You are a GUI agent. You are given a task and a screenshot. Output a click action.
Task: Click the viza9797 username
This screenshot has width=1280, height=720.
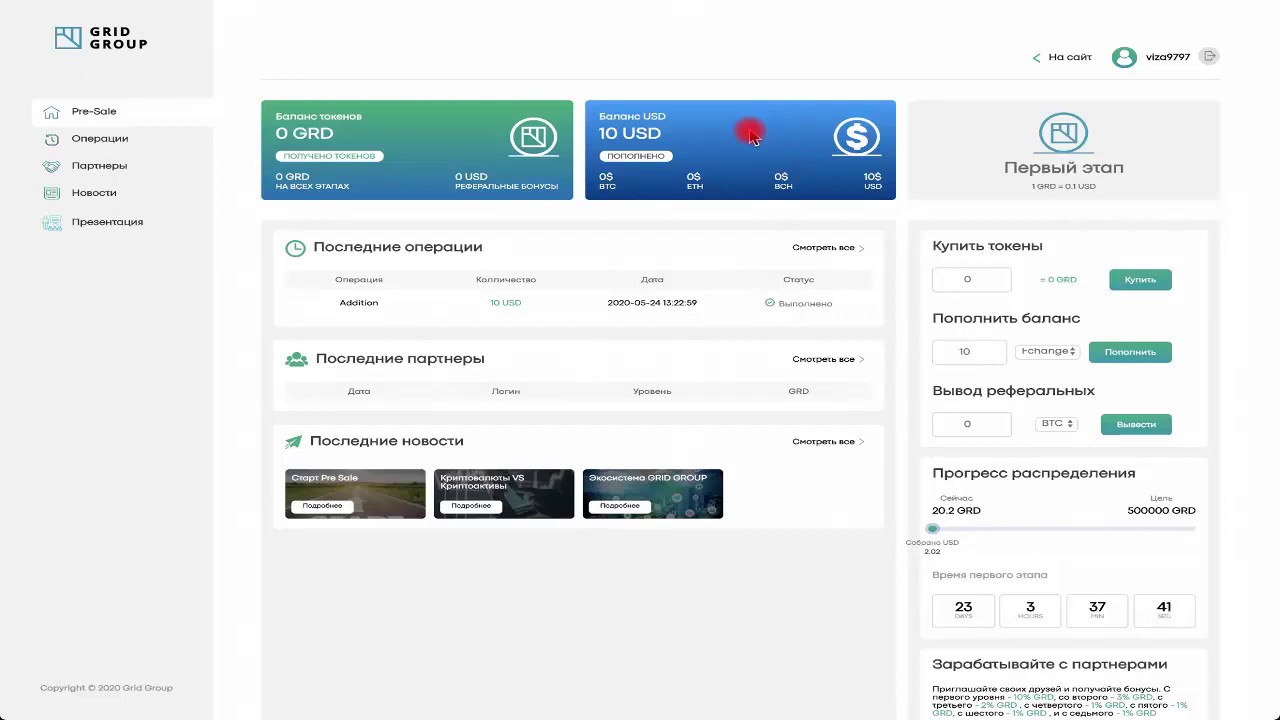[x=1168, y=57]
